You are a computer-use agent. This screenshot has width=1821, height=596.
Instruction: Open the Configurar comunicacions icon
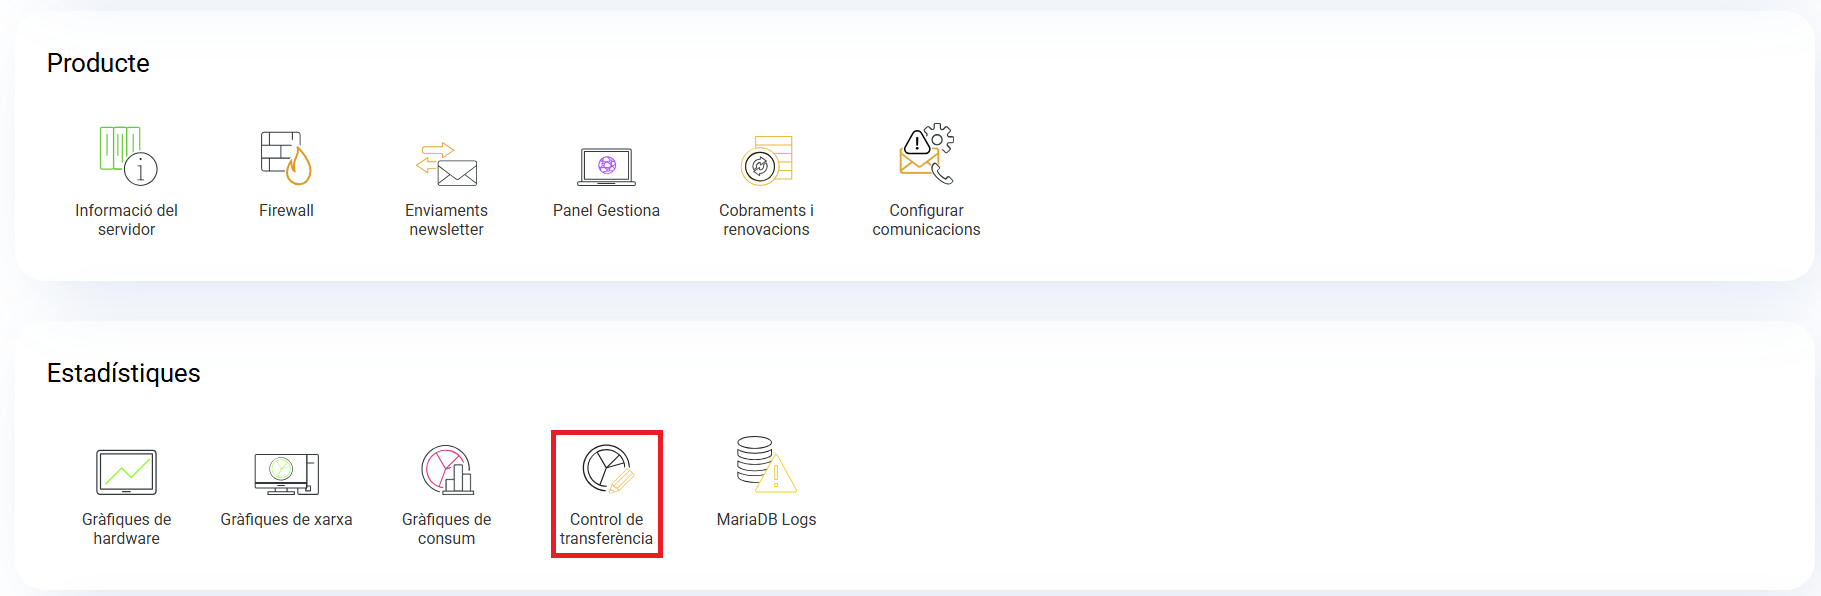tap(926, 155)
